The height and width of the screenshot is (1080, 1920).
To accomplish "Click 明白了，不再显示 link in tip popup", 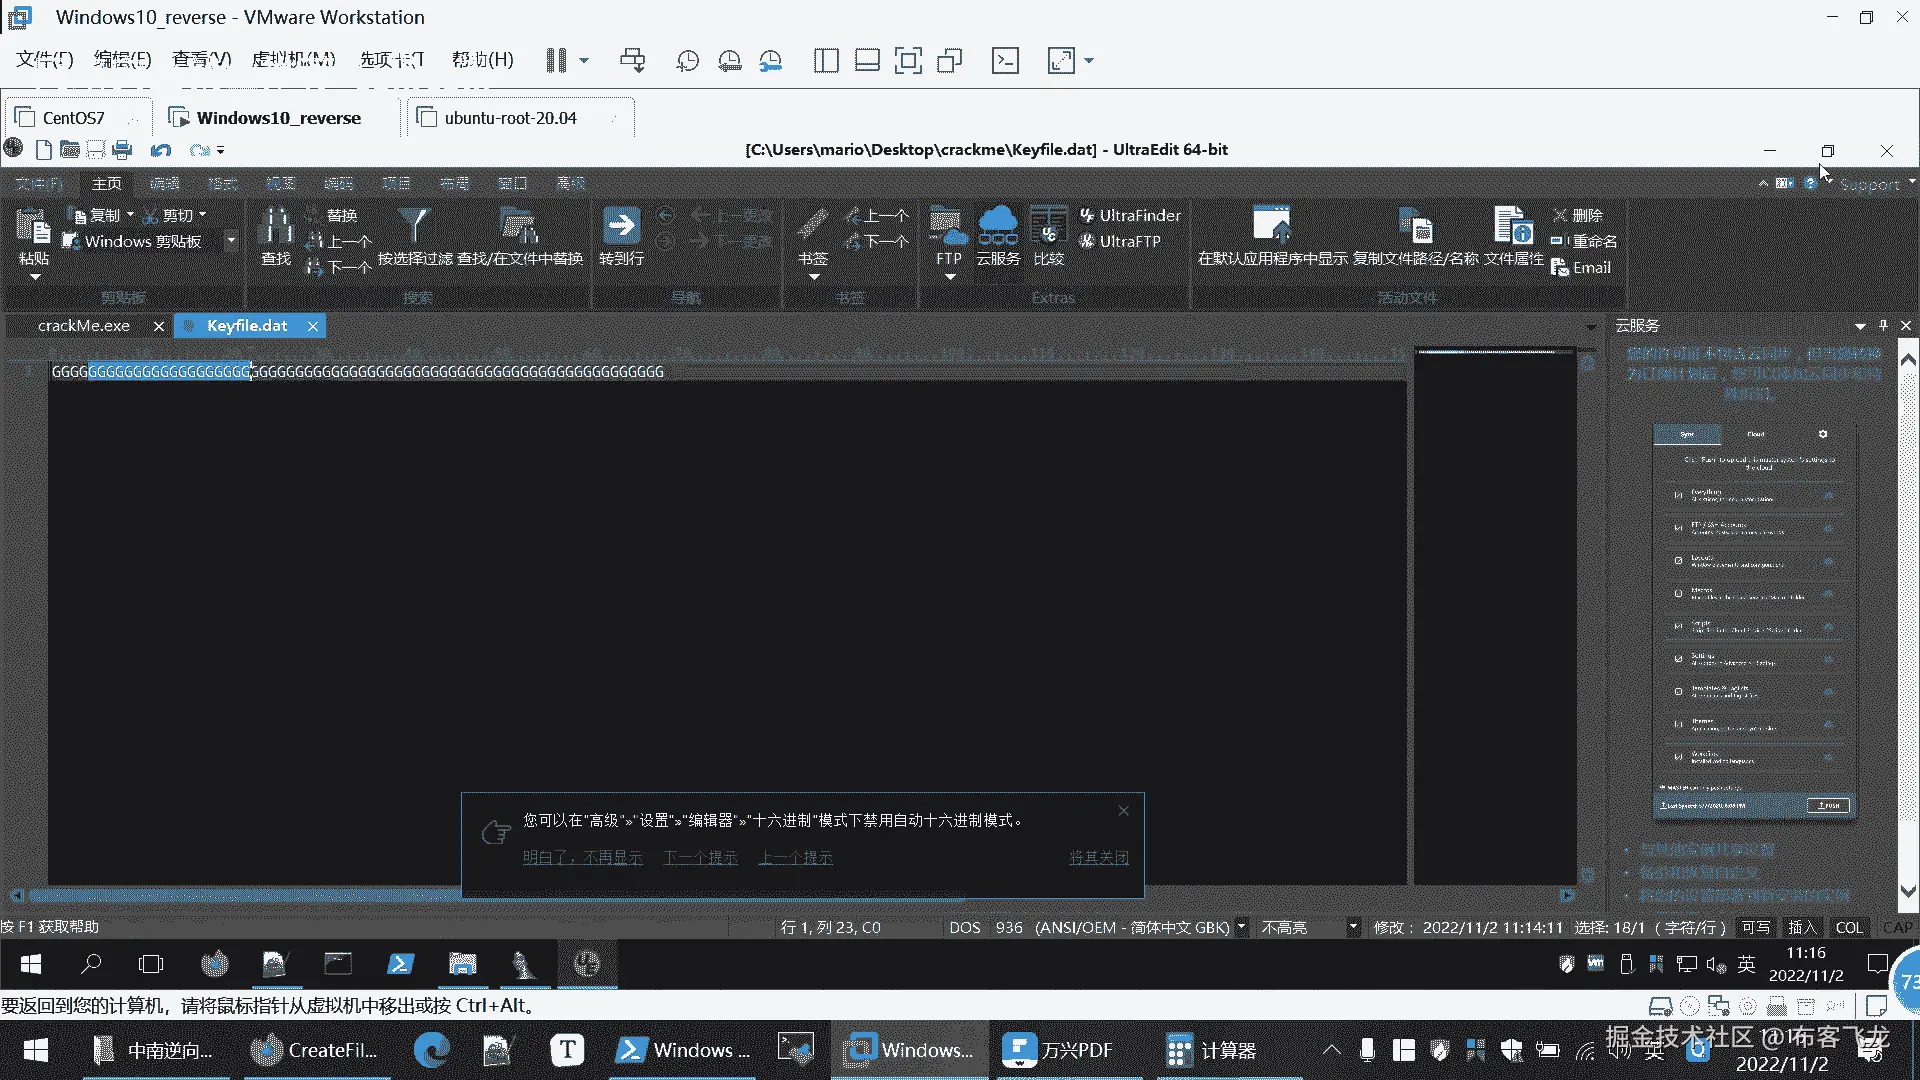I will pos(582,858).
